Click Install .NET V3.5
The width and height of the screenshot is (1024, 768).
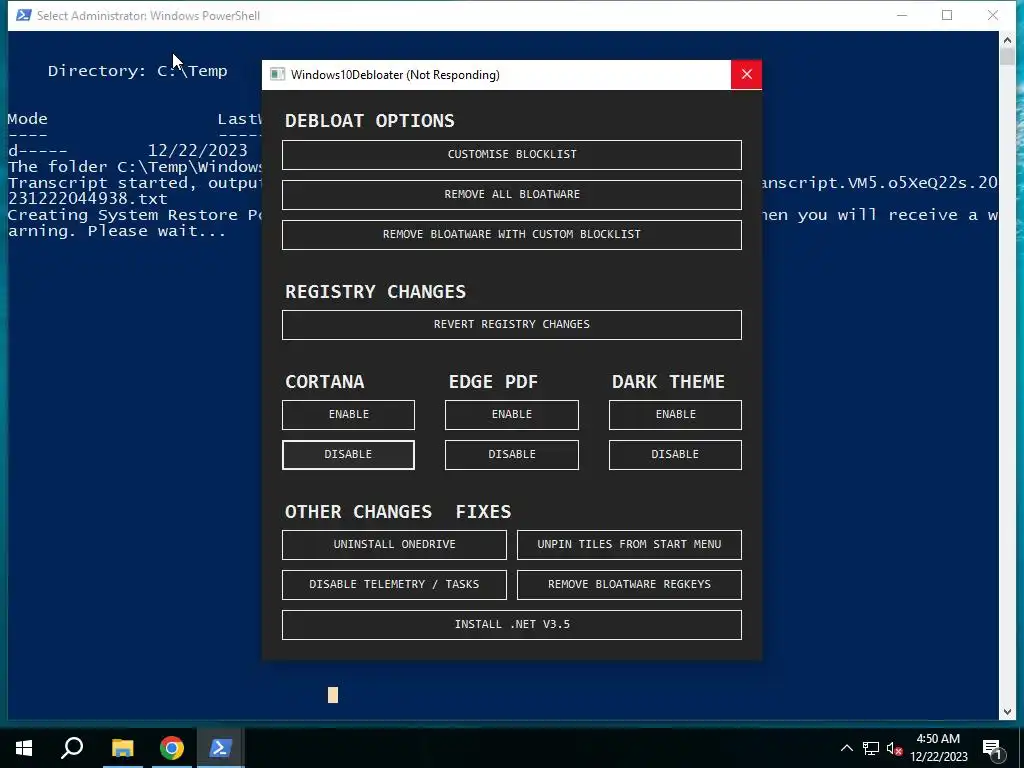[511, 625]
